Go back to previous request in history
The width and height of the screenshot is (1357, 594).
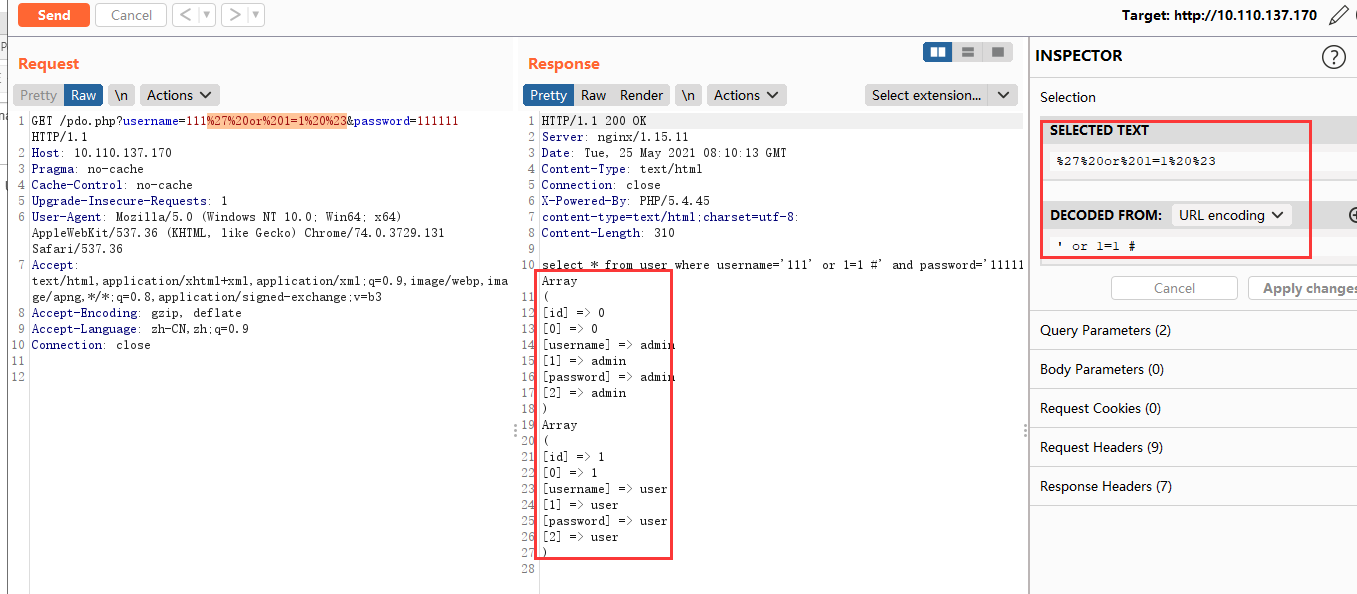(186, 15)
